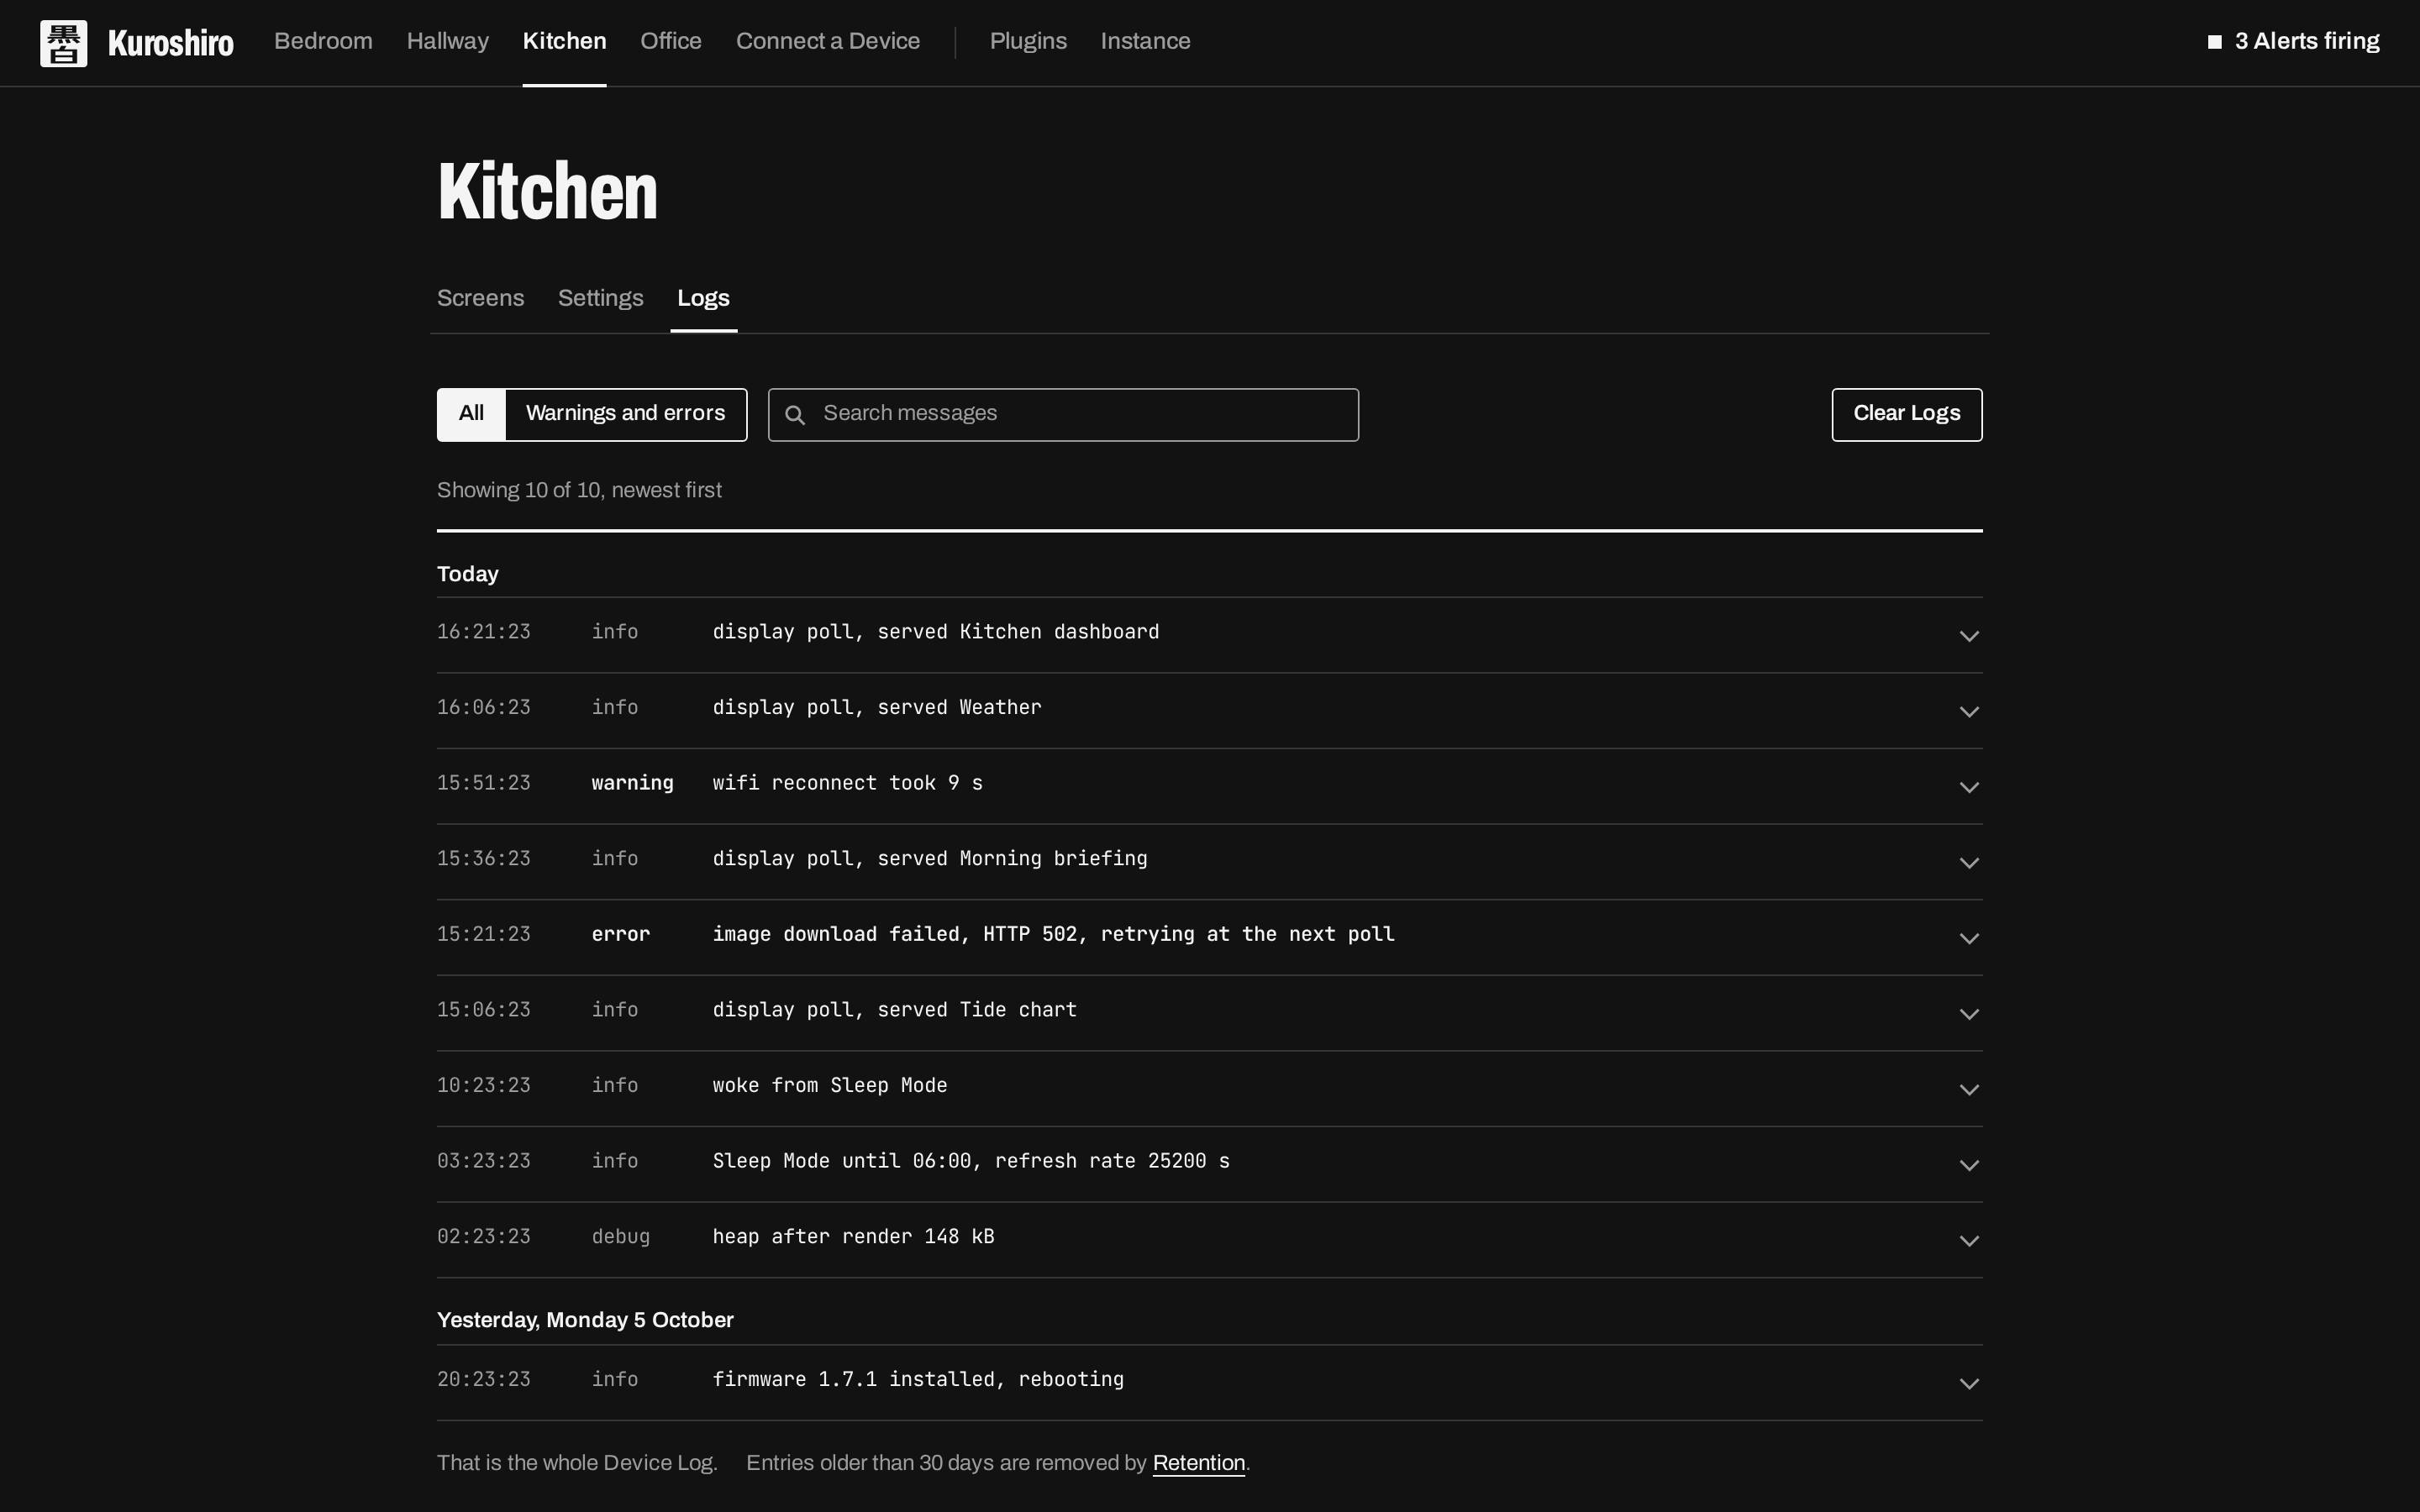View the 3 Alerts firing notice
Image resolution: width=2420 pixels, height=1512 pixels.
click(2293, 42)
